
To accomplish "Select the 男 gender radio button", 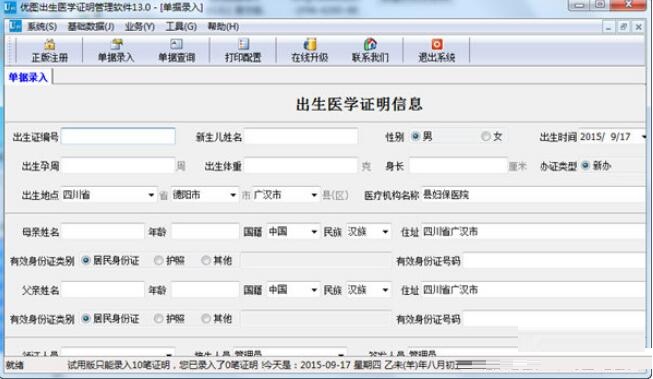I will click(415, 136).
